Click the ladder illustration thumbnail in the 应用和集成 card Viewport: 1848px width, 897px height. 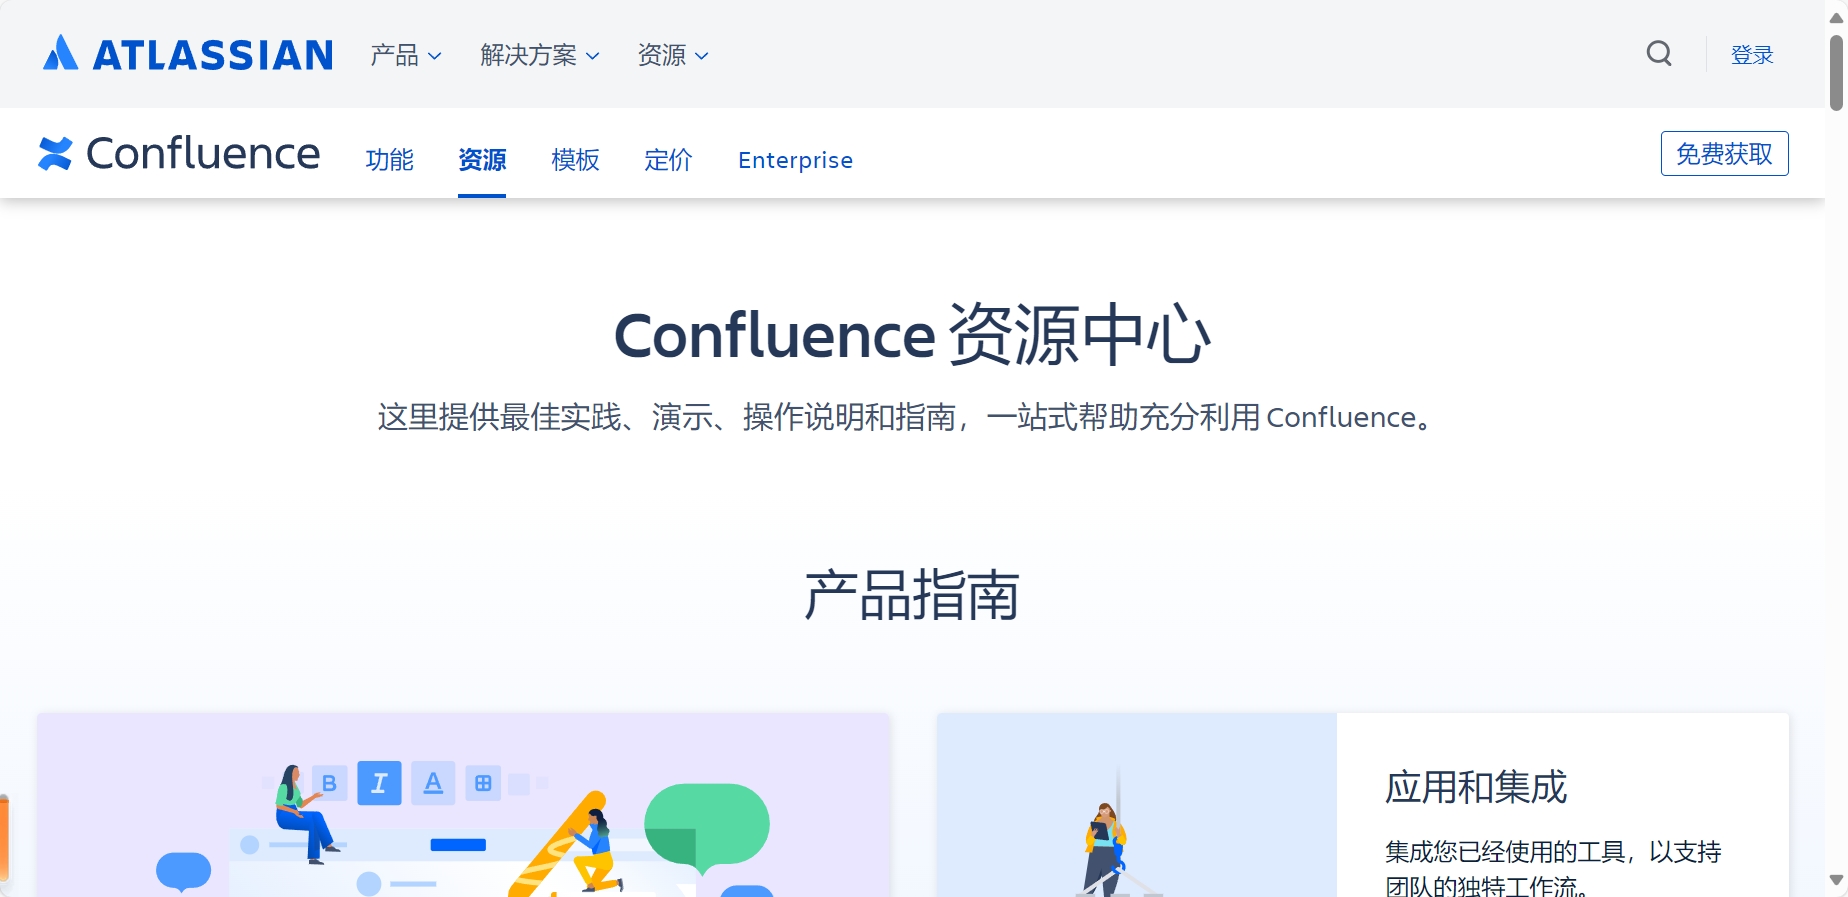[1137, 805]
